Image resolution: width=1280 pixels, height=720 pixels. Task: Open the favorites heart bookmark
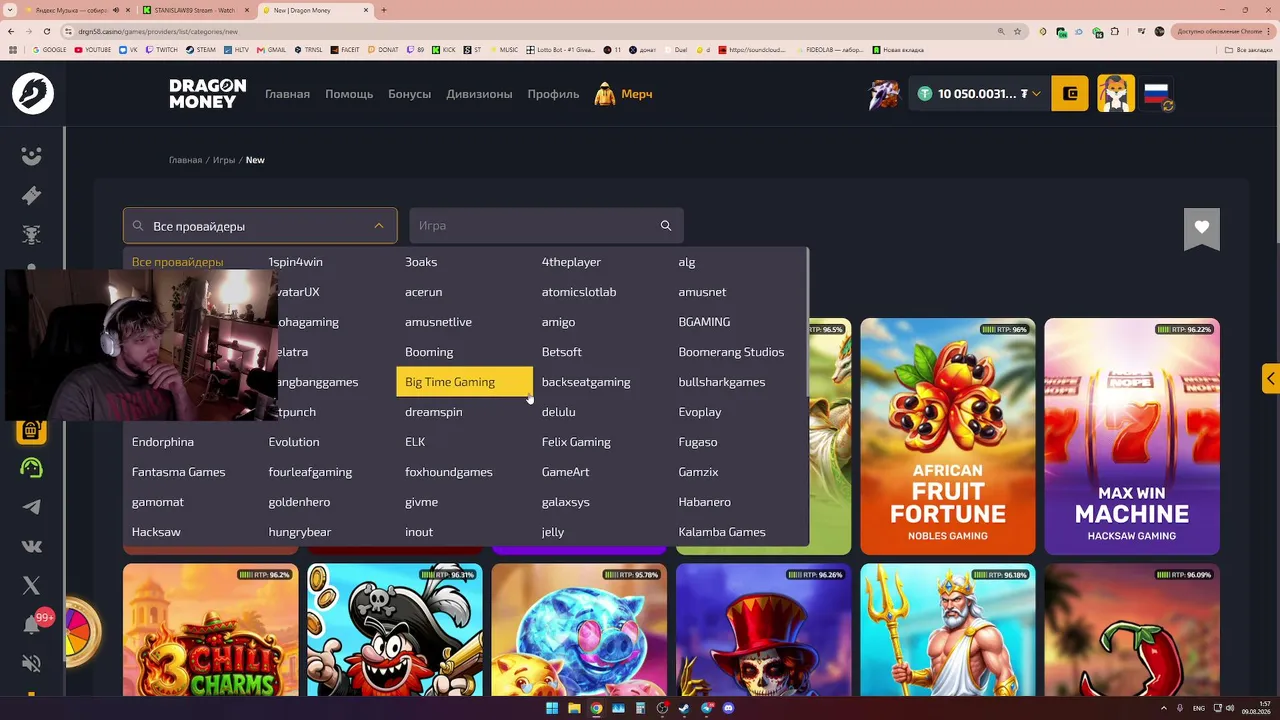click(1202, 228)
